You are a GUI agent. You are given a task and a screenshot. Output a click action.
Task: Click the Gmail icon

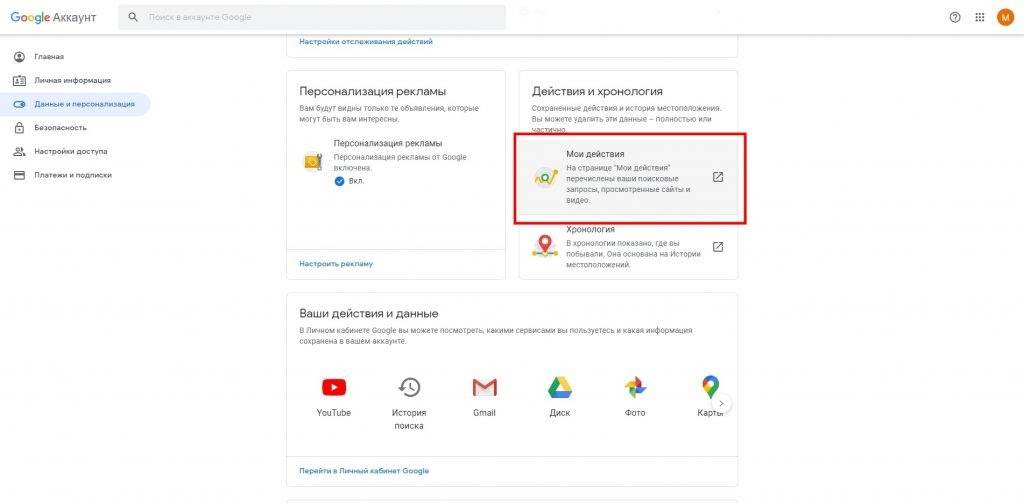(484, 388)
